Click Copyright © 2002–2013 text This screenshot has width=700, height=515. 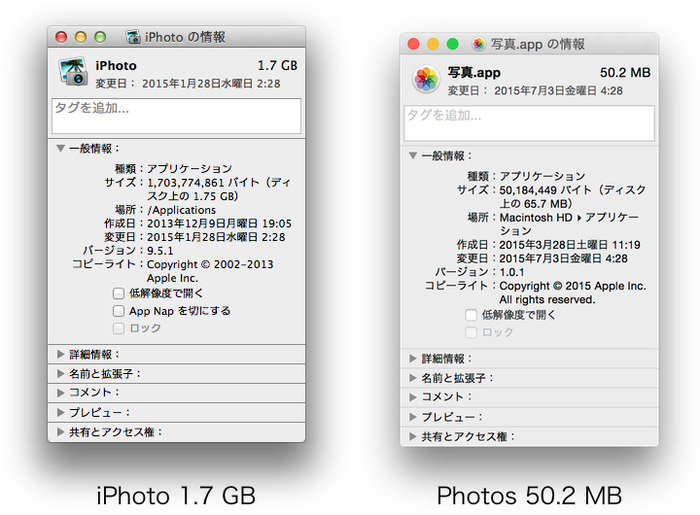pos(210,271)
